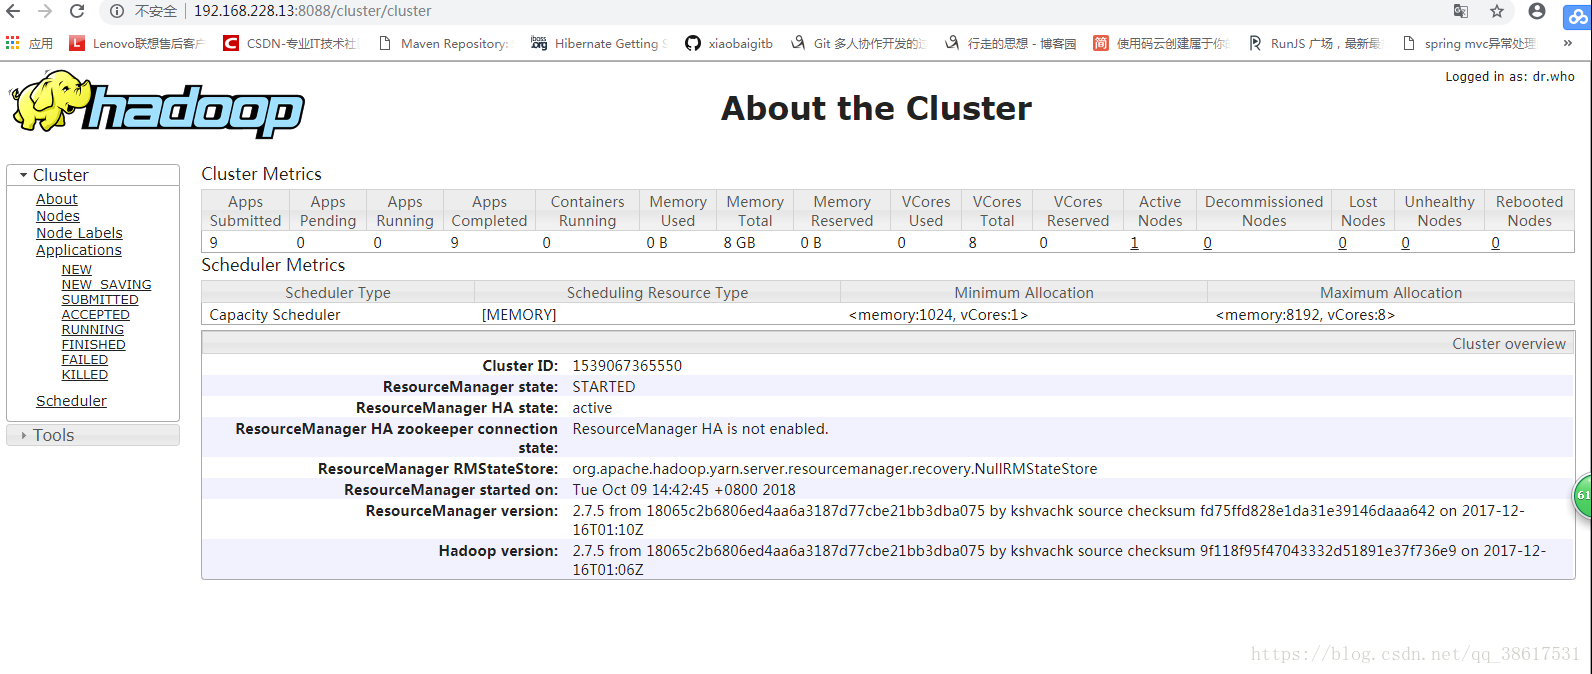Expand the Tools sidebar section
The width and height of the screenshot is (1592, 674).
(x=93, y=435)
